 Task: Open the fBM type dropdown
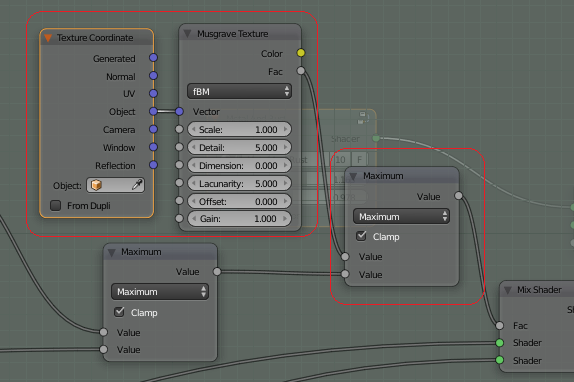pyautogui.click(x=239, y=91)
